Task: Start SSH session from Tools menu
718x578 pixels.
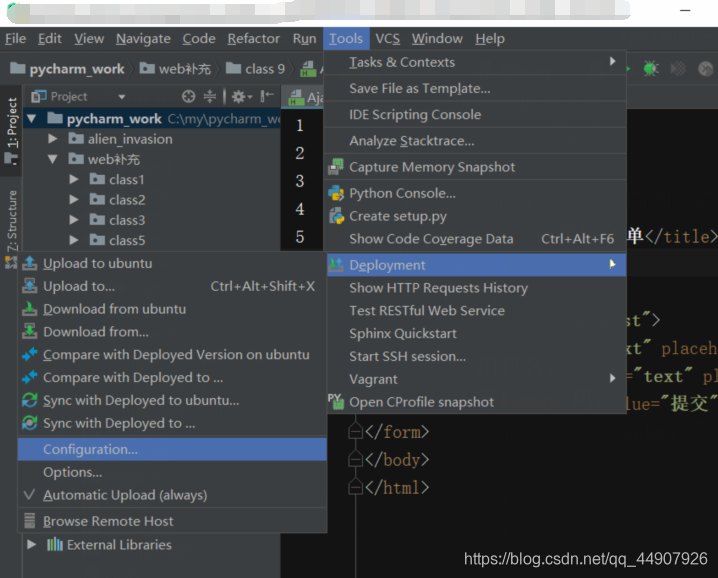Action: 476,356
